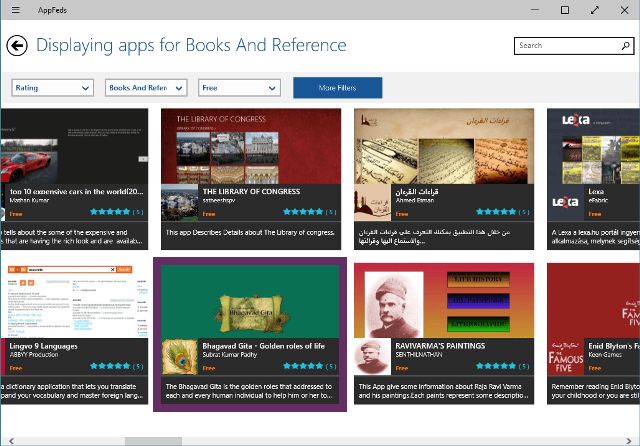Click Bhagavad Gita - Golden roles title
640x446 pixels.
[x=264, y=346]
